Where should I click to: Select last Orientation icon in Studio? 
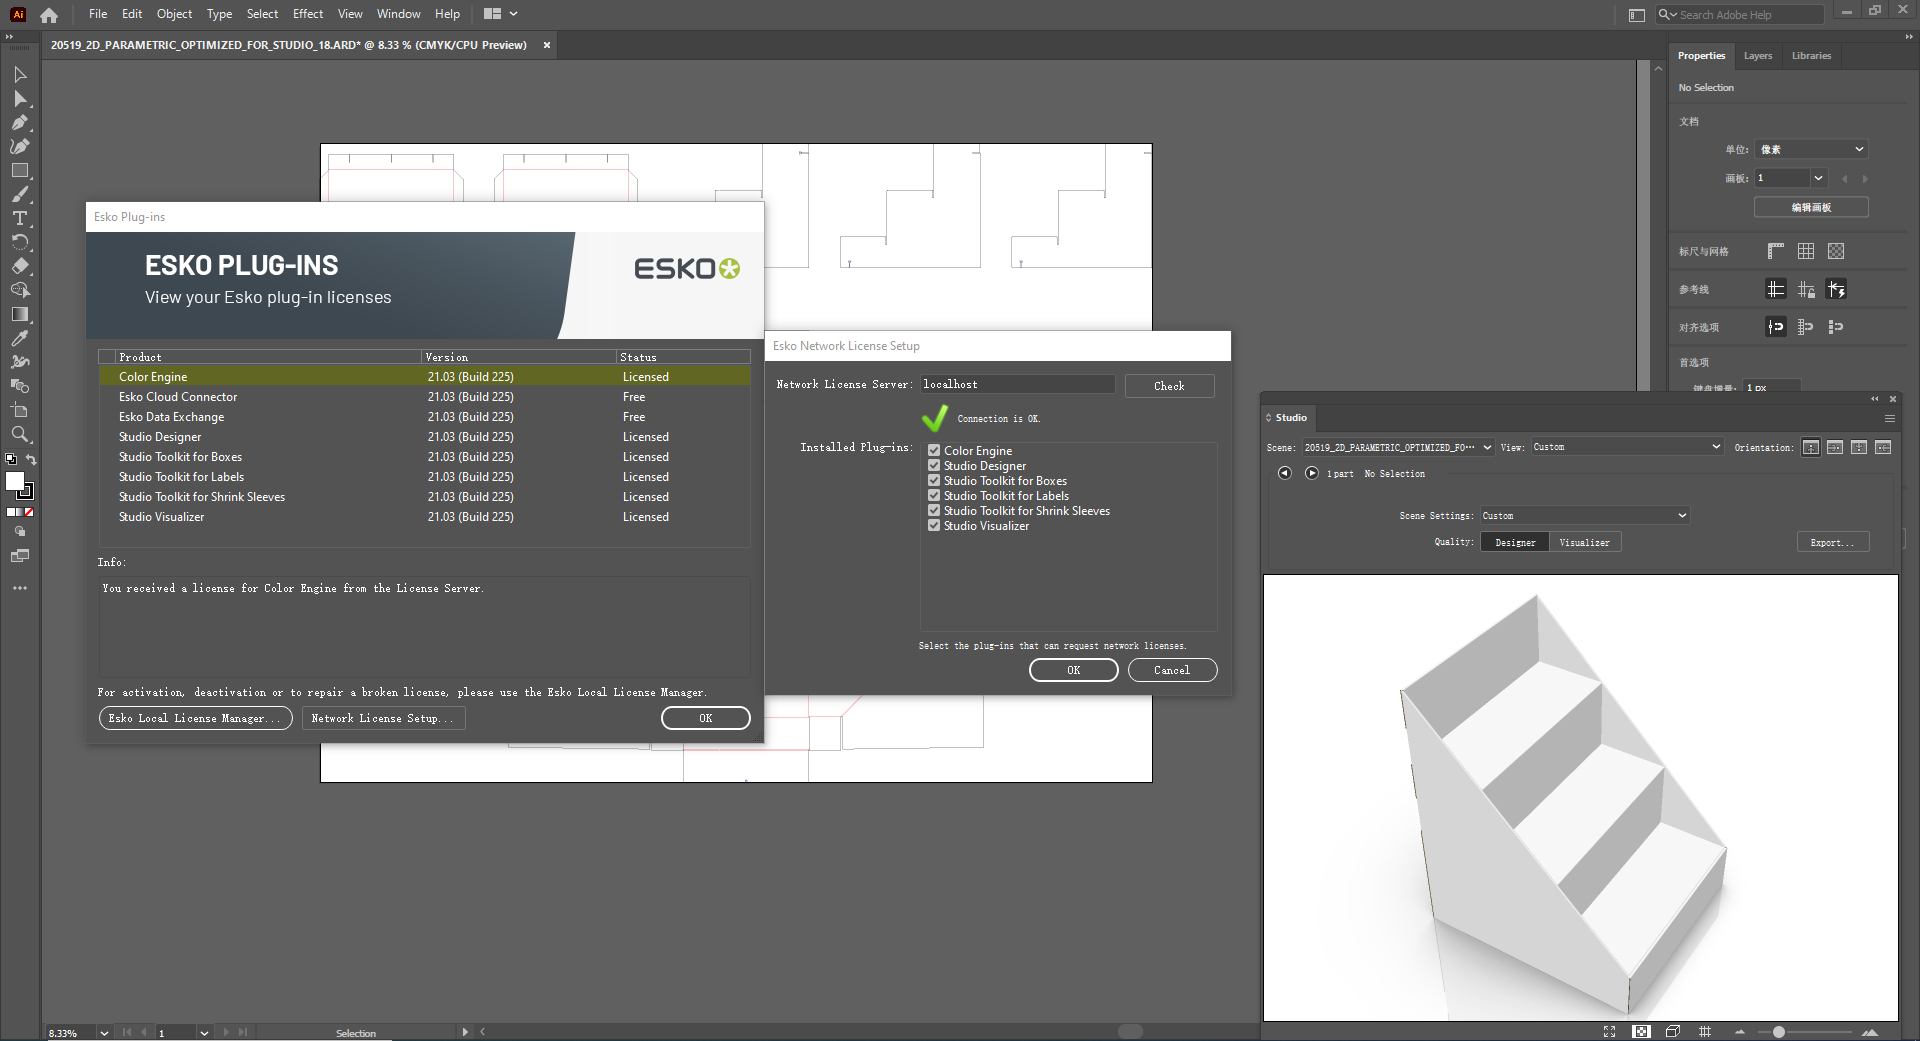click(1883, 447)
